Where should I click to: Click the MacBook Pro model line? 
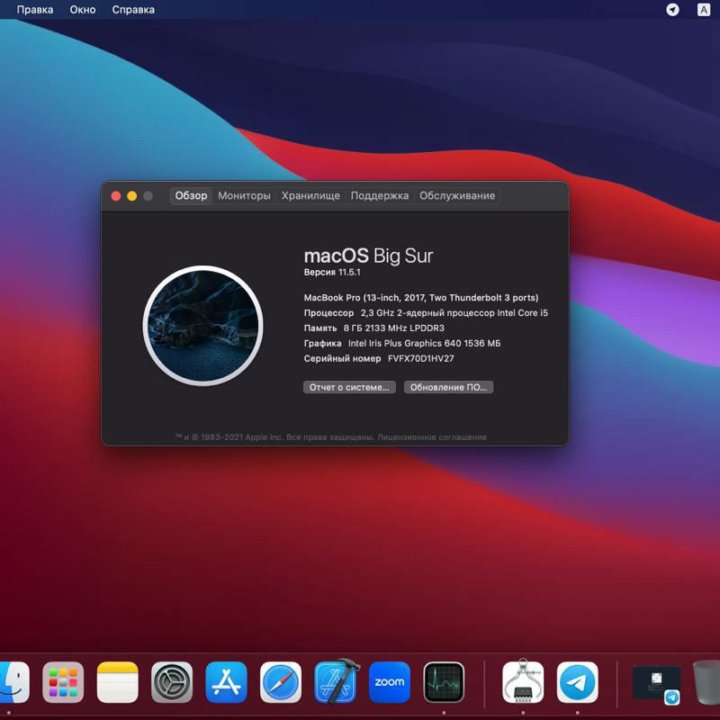421,298
